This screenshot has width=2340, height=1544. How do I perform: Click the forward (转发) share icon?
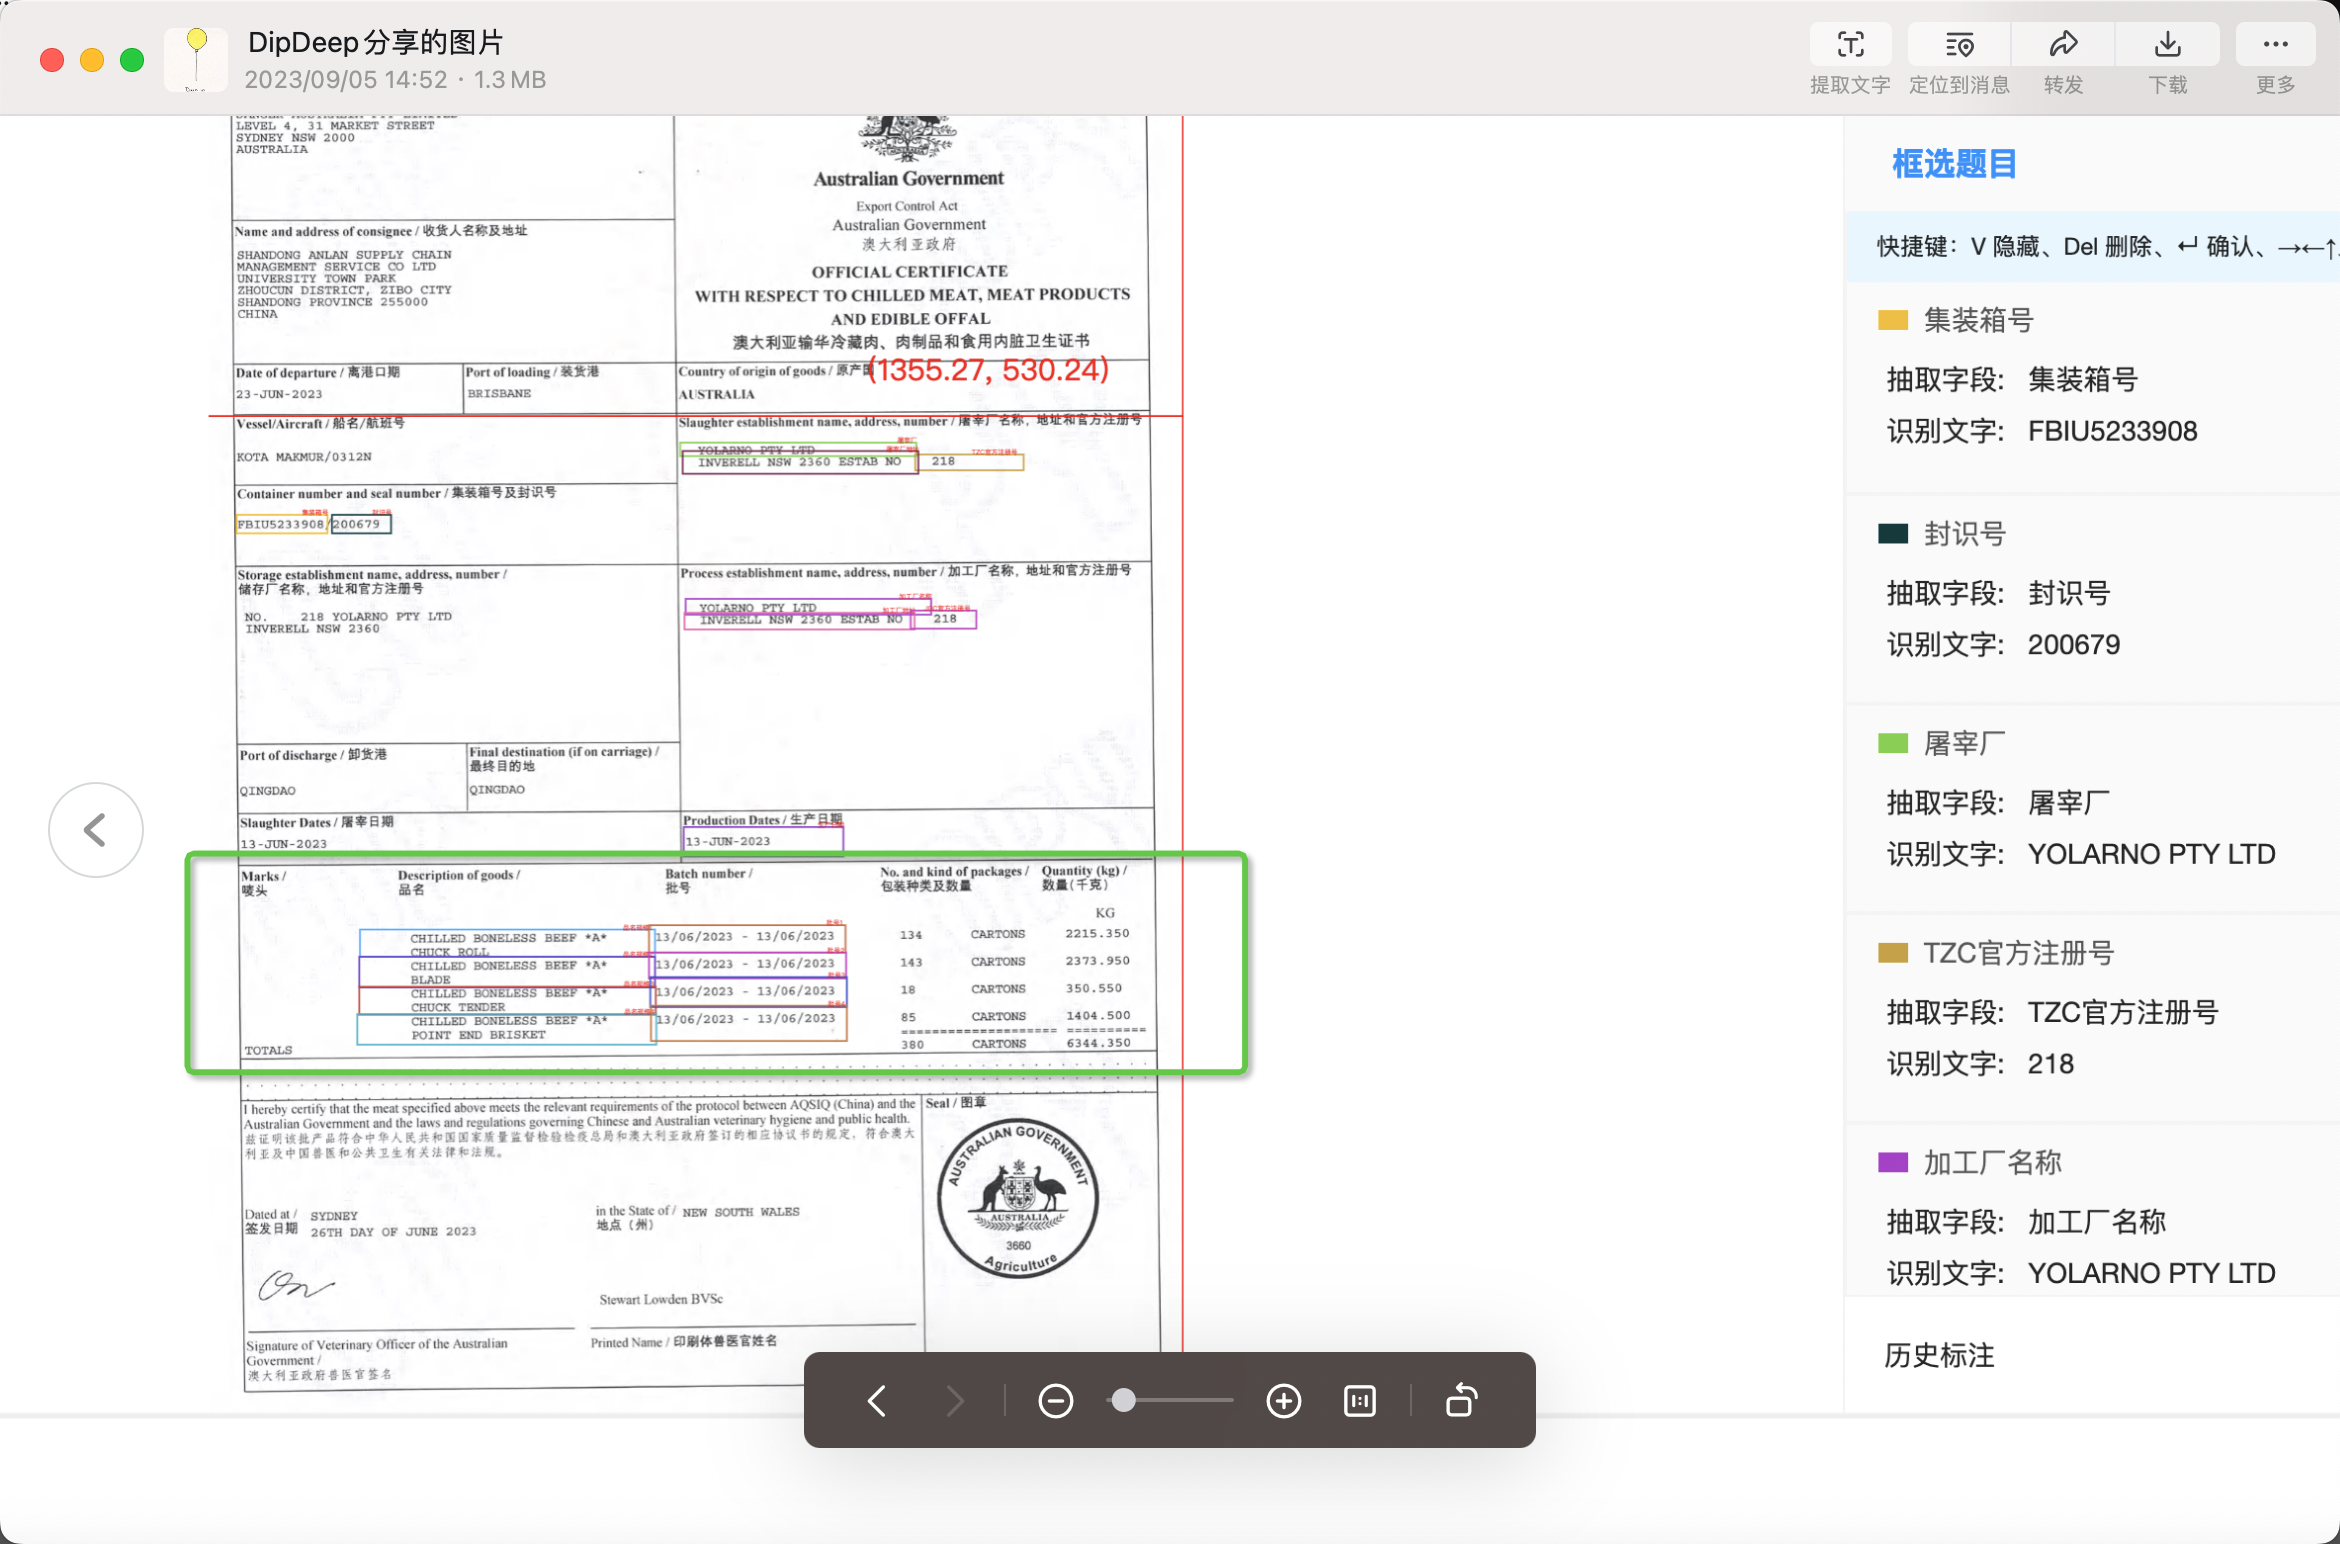tap(2063, 46)
